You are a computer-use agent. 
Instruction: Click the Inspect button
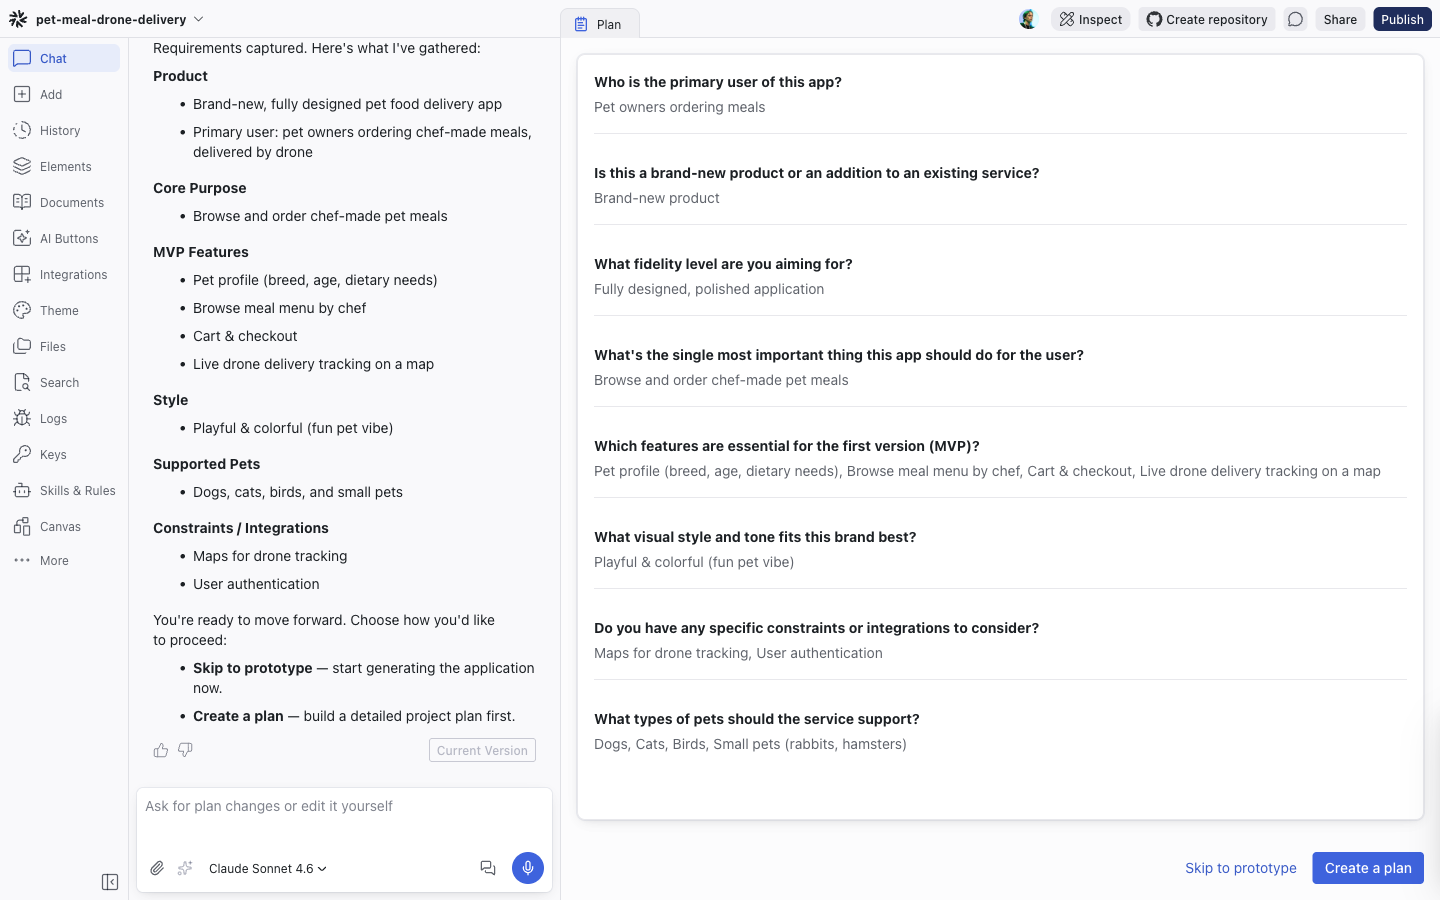click(x=1091, y=19)
